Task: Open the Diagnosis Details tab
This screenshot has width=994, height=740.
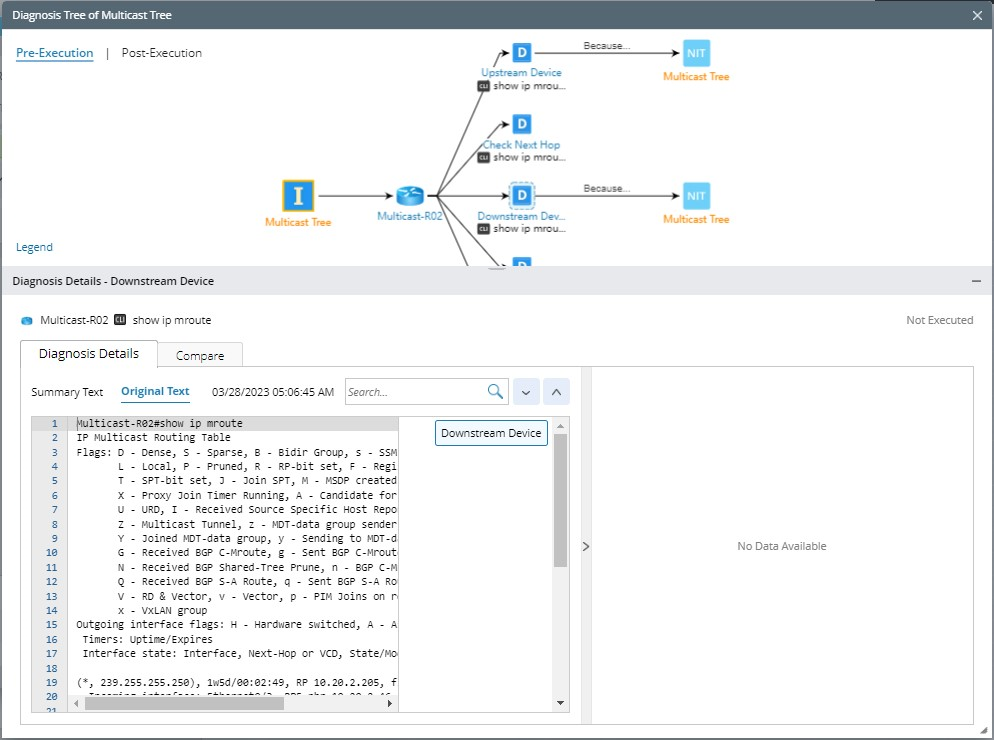Action: (x=89, y=354)
